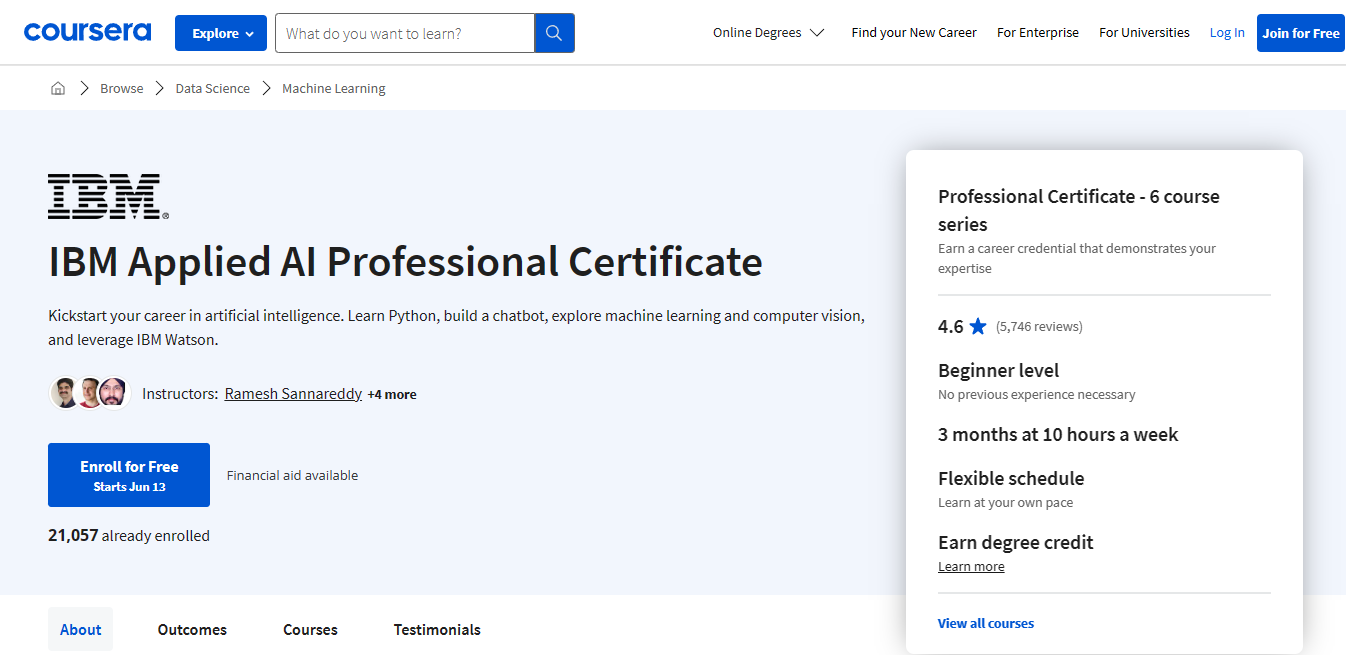The width and height of the screenshot is (1346, 655).
Task: Click the 'Flexible schedule' text
Action: pyautogui.click(x=1011, y=478)
